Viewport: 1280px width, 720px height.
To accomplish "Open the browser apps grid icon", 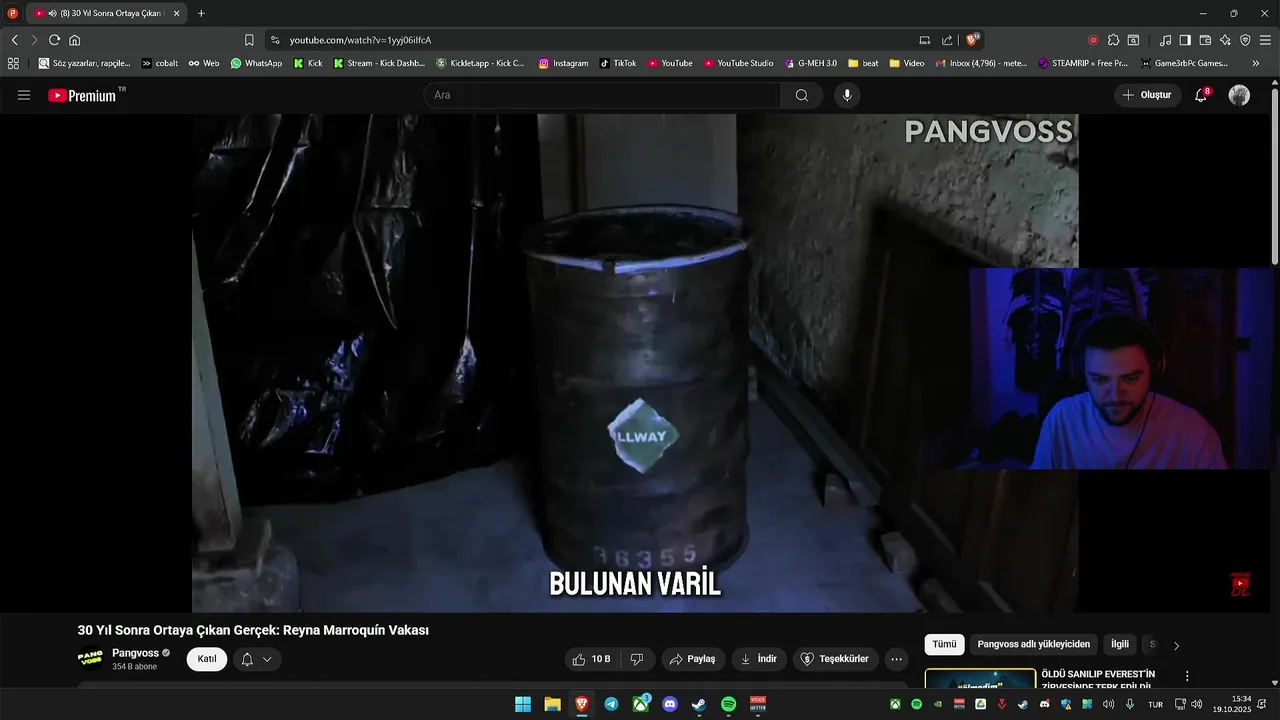I will [x=14, y=63].
